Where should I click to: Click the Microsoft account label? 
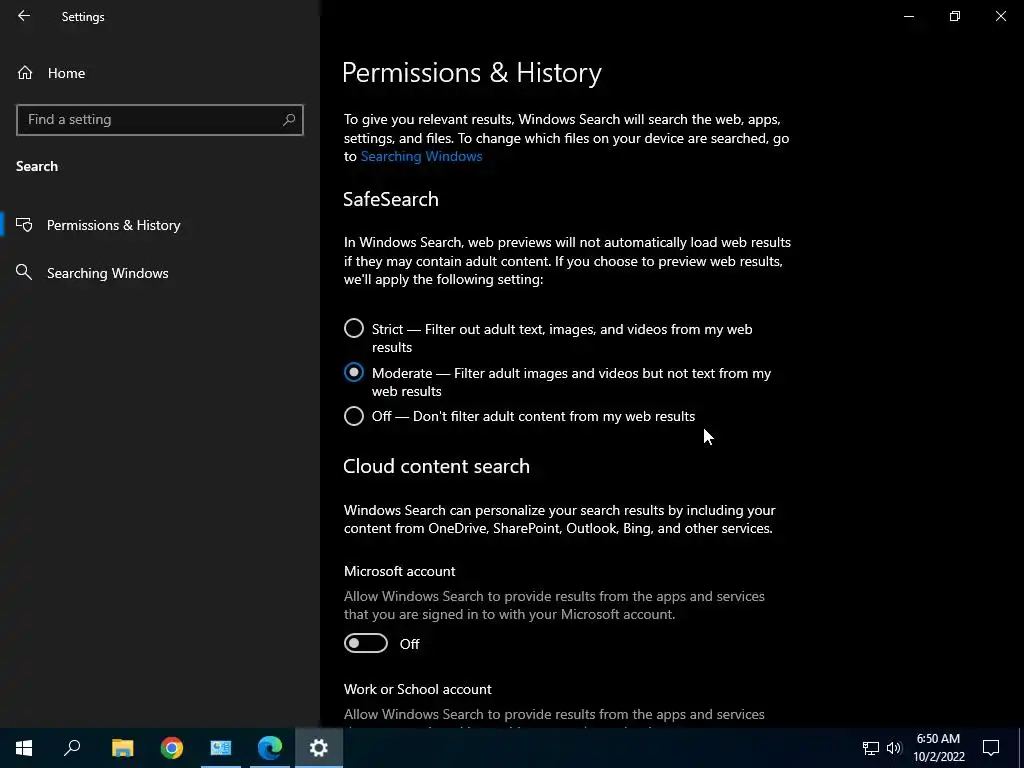tap(400, 571)
